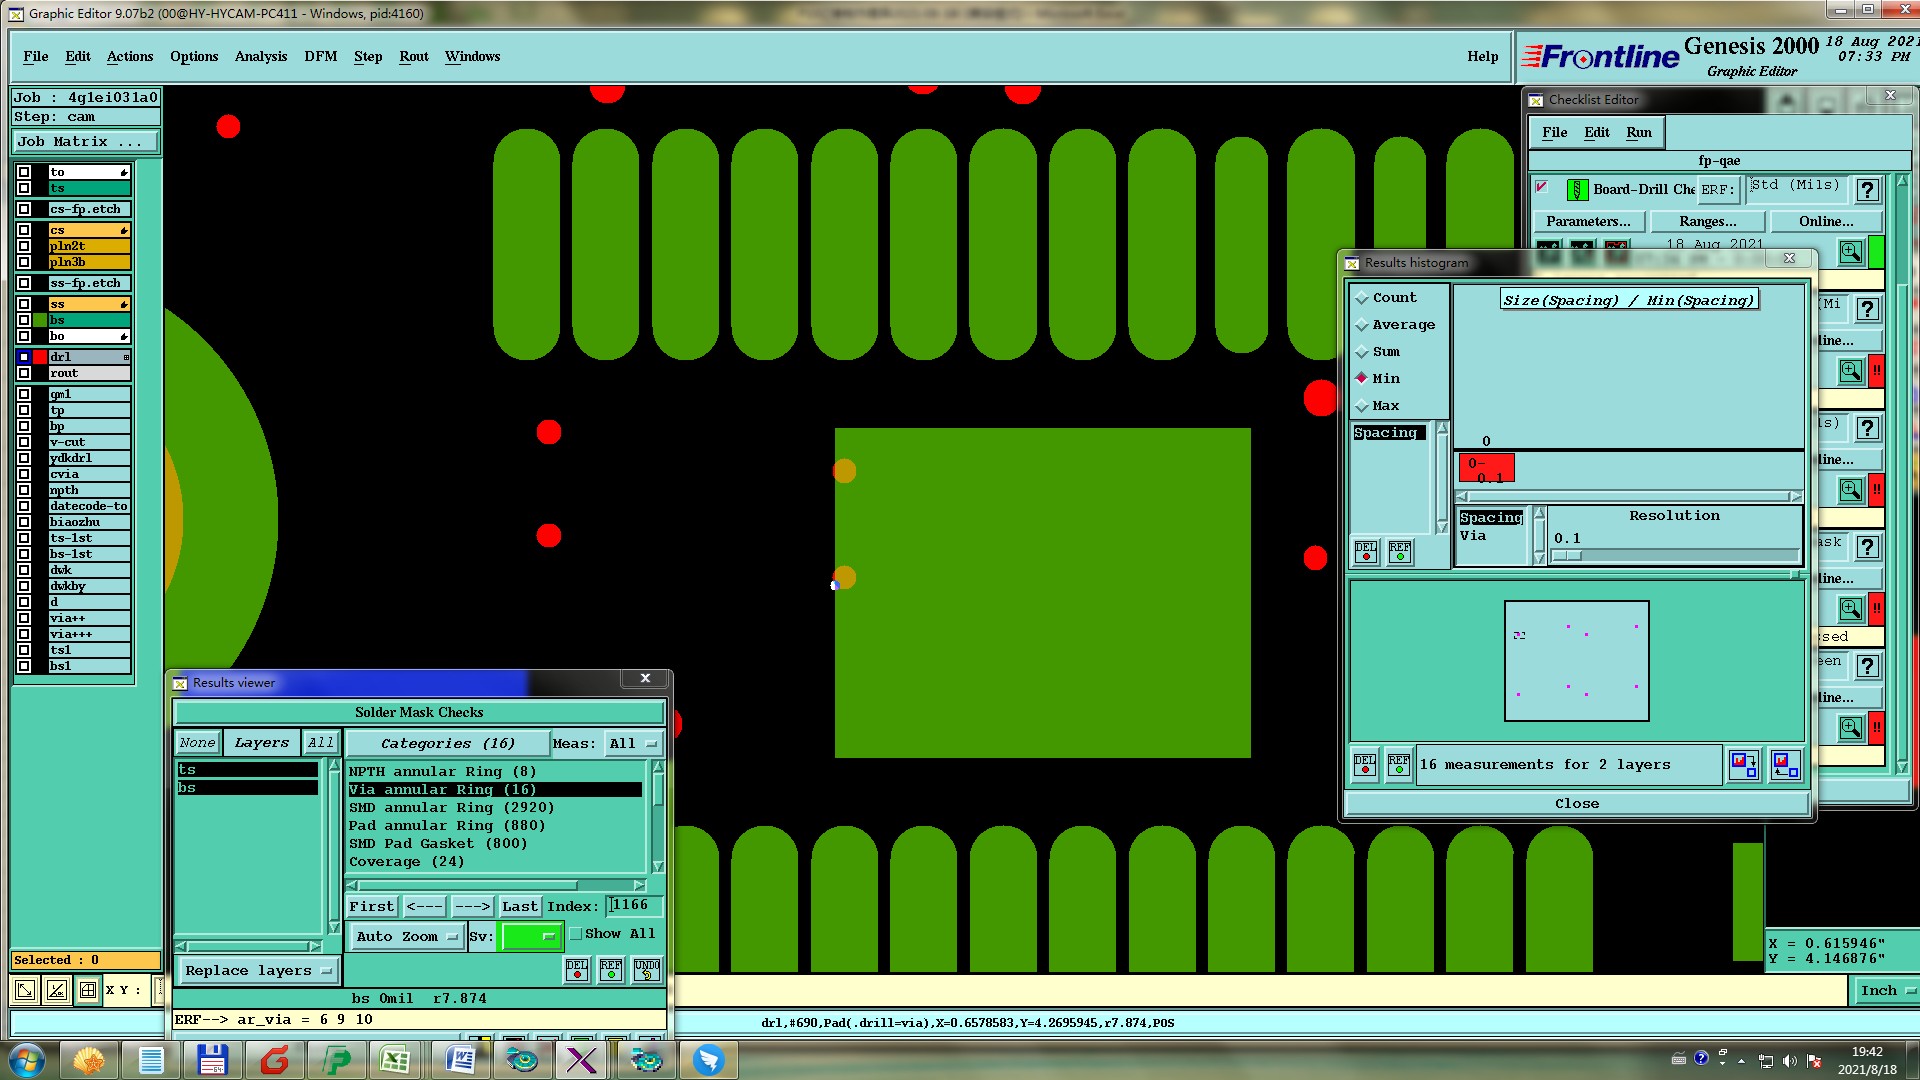Image resolution: width=1920 pixels, height=1080 pixels.
Task: Toggle the drl layer display checkbox
Action: tap(24, 357)
